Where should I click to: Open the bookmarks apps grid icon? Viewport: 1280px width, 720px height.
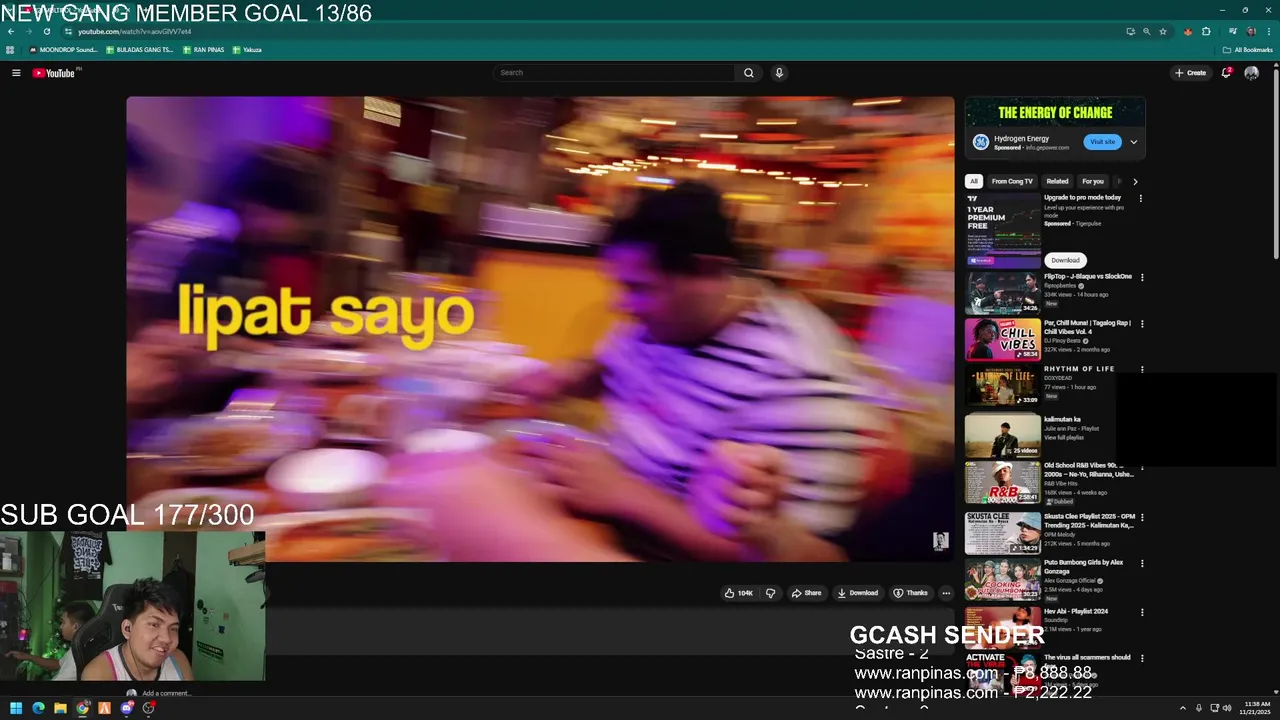[10, 50]
